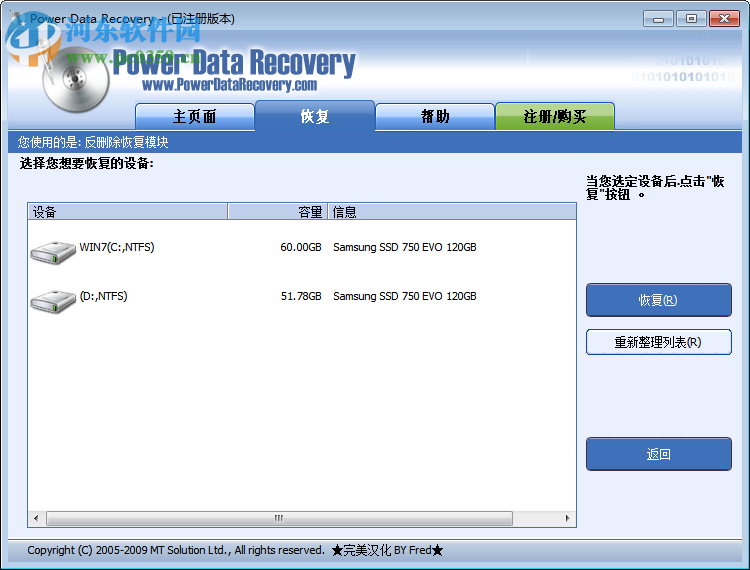The image size is (750, 570).
Task: Open the 主页面 tab
Action: pos(195,116)
